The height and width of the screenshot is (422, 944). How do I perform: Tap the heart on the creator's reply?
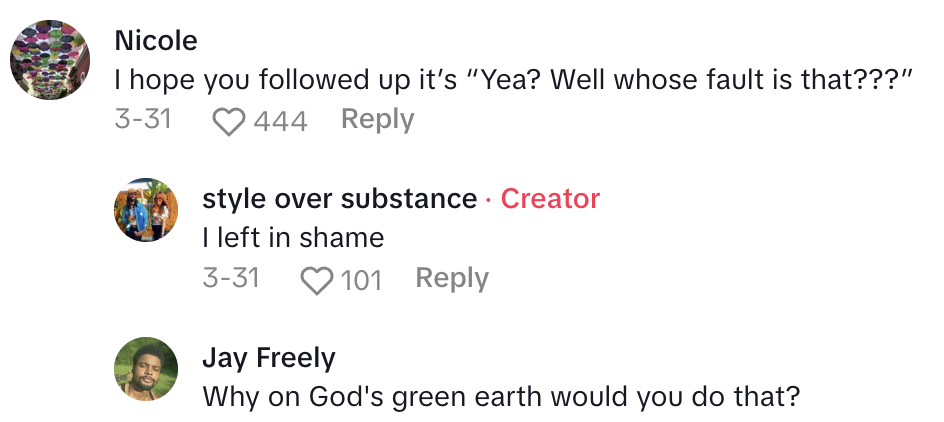pos(317,280)
